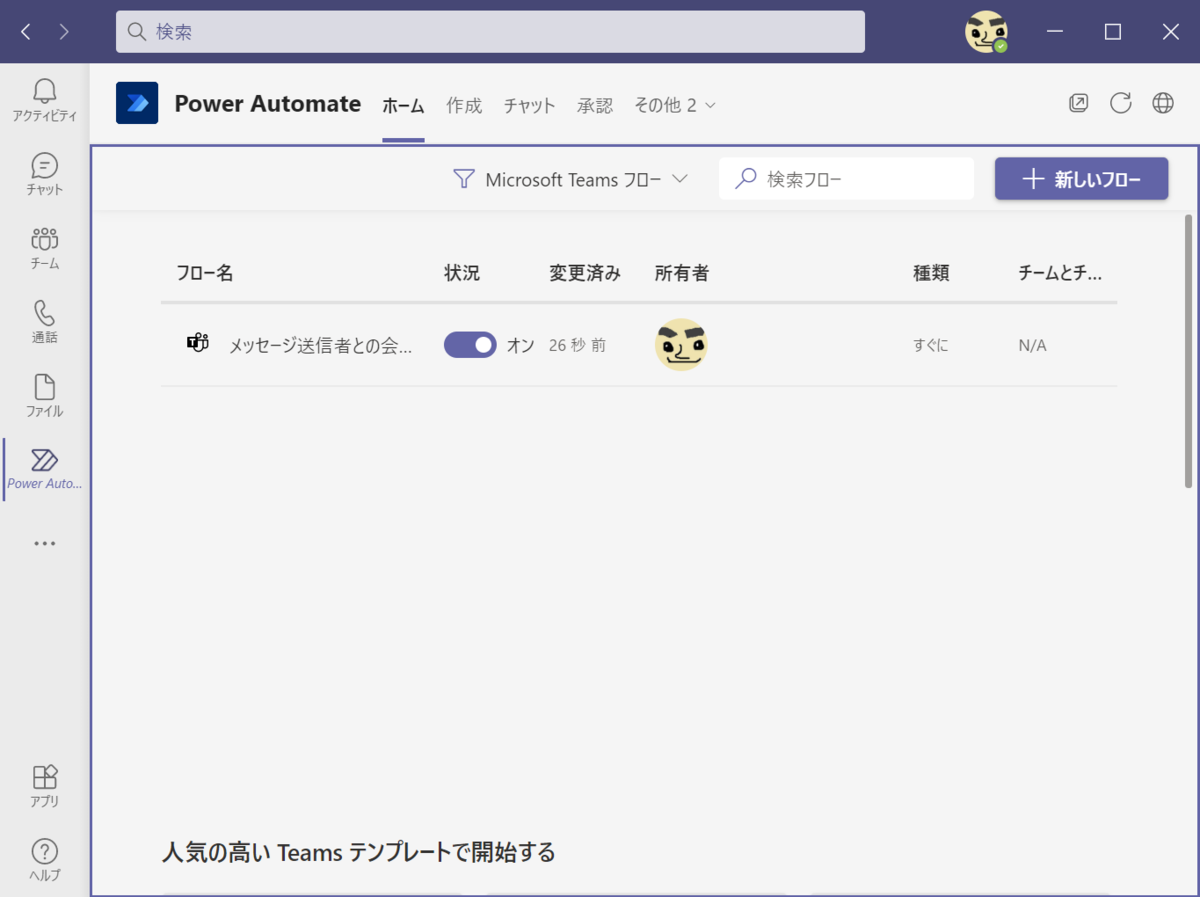
Task: Click the Teams icon beside flow name
Action: click(198, 344)
